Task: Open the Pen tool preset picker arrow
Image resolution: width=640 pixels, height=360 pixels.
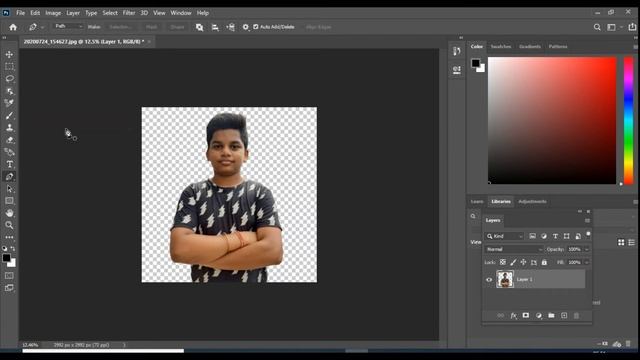Action: tap(42, 27)
